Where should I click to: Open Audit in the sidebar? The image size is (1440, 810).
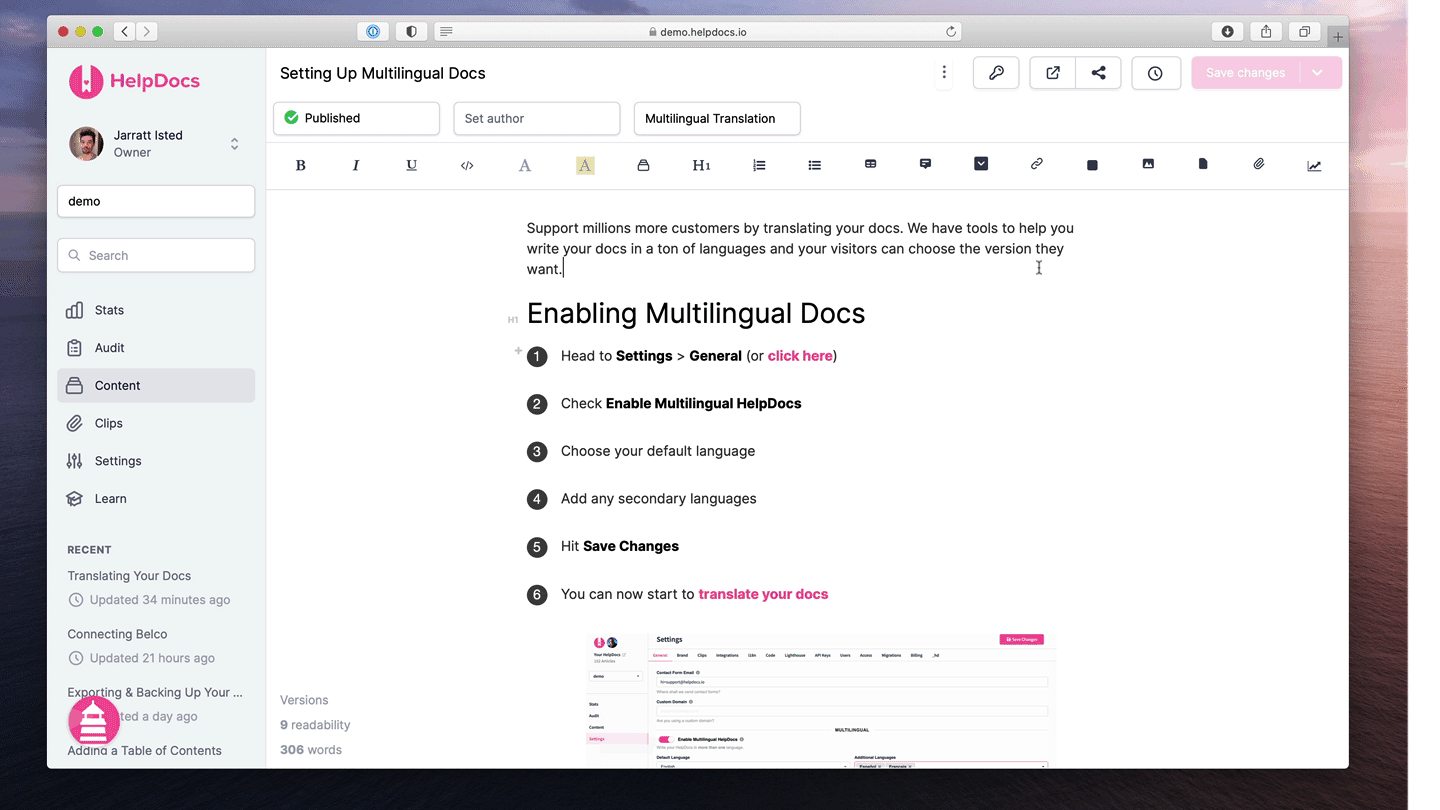pos(156,348)
